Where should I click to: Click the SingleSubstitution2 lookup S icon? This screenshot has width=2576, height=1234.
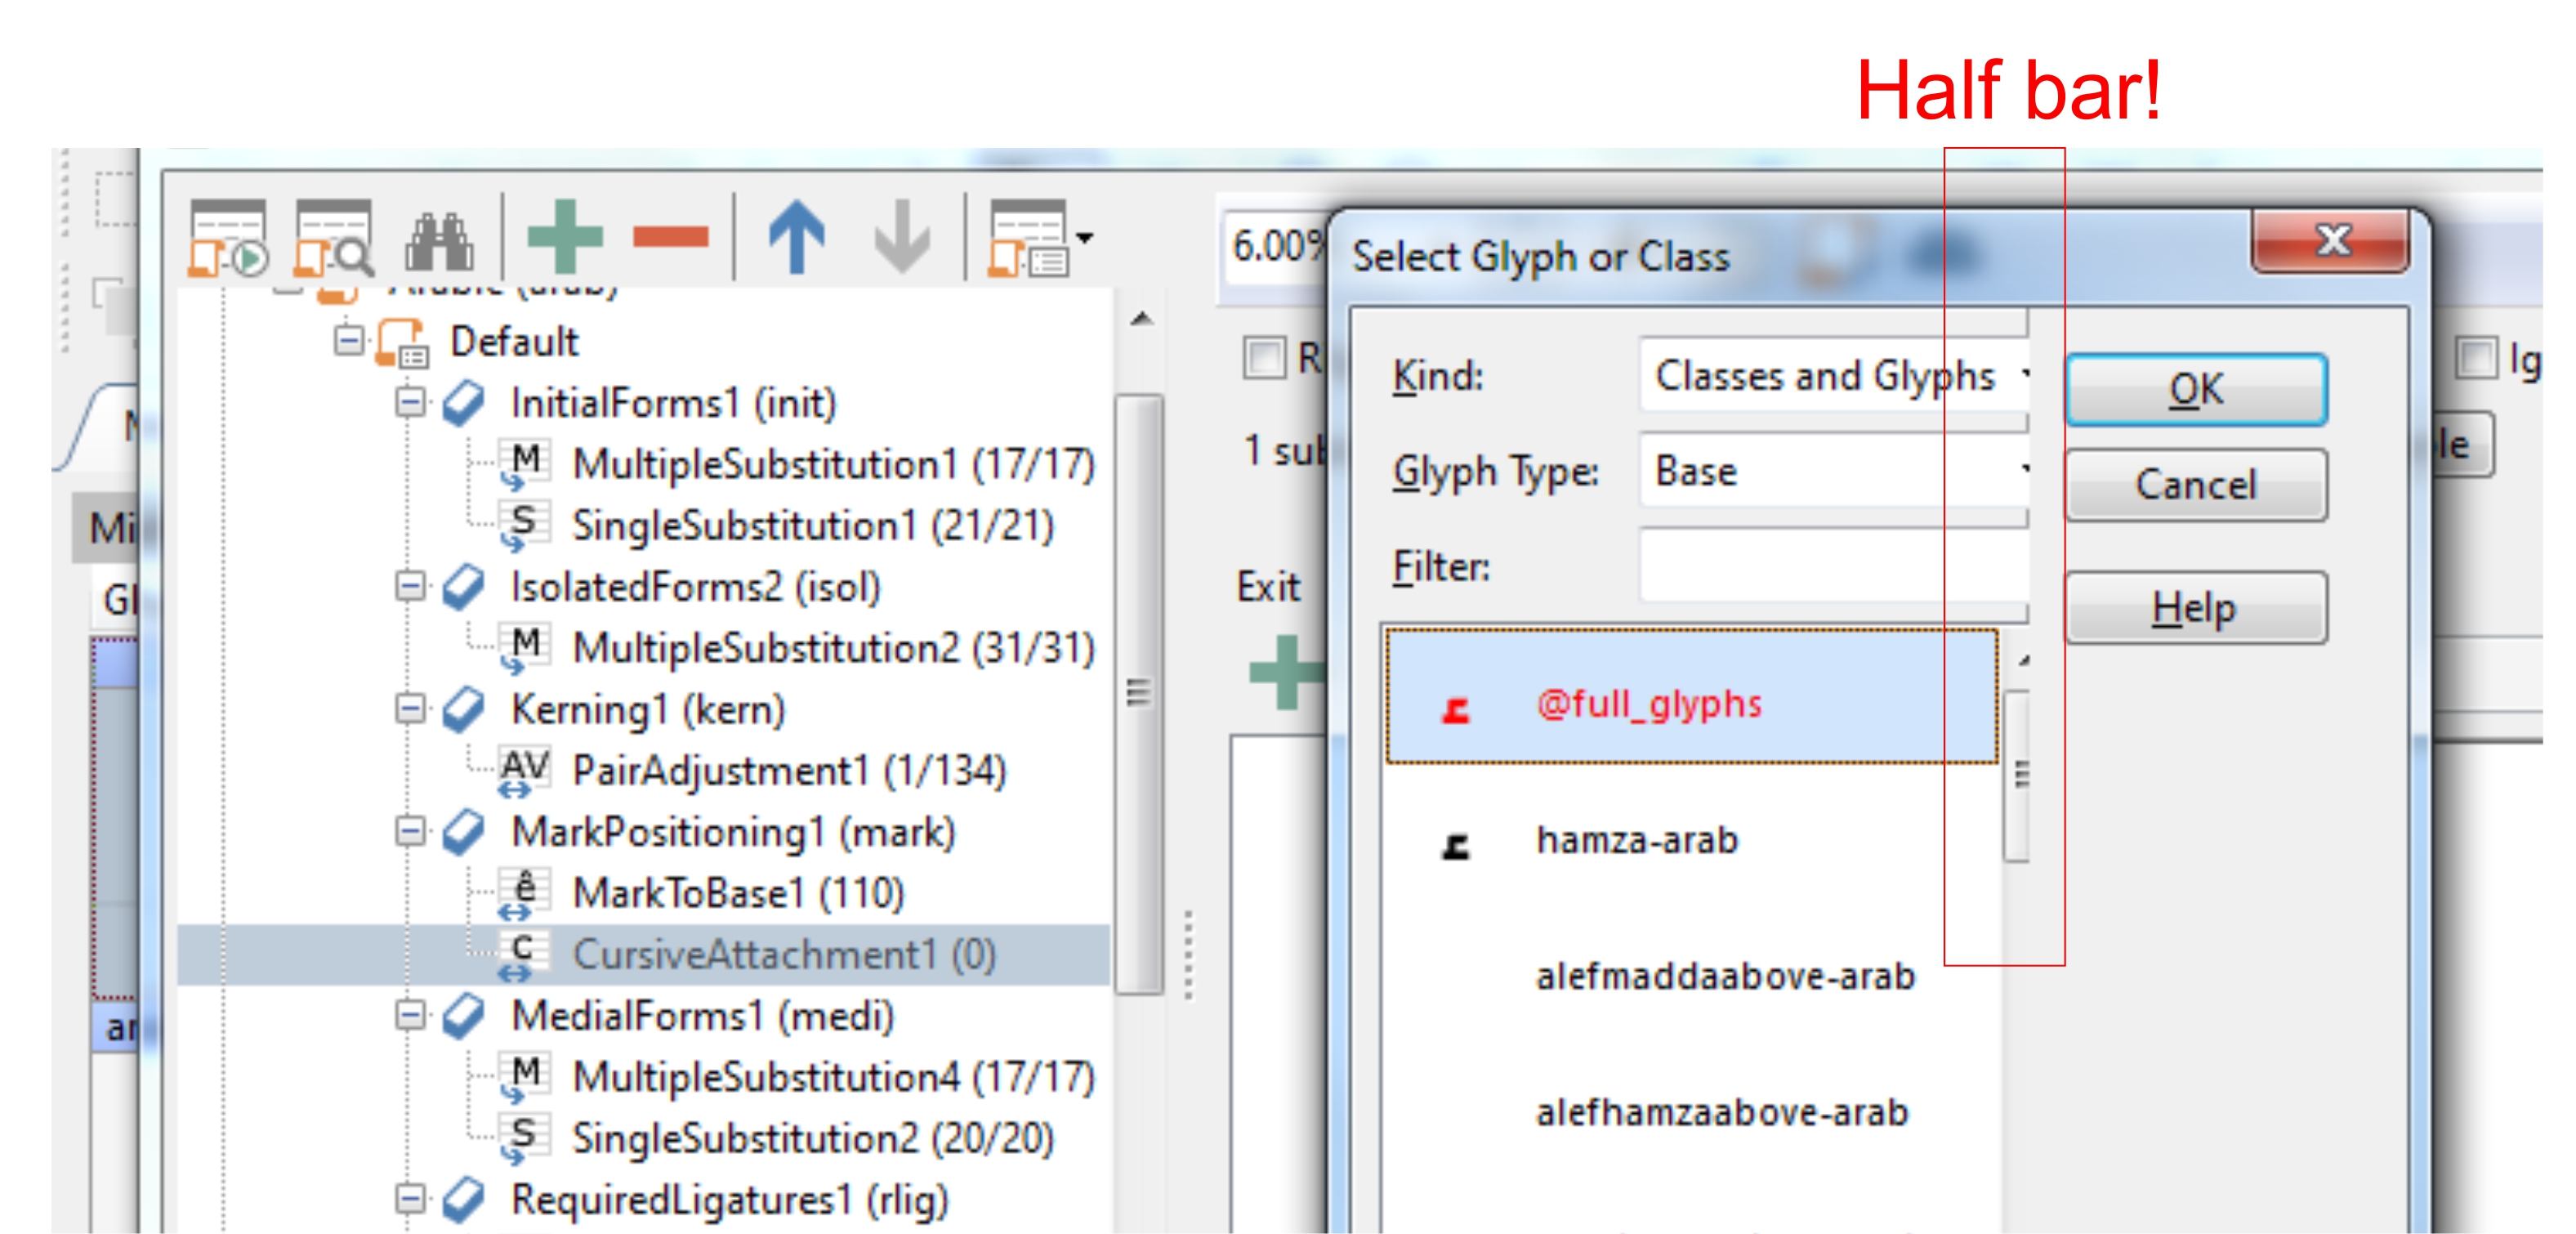click(524, 1139)
